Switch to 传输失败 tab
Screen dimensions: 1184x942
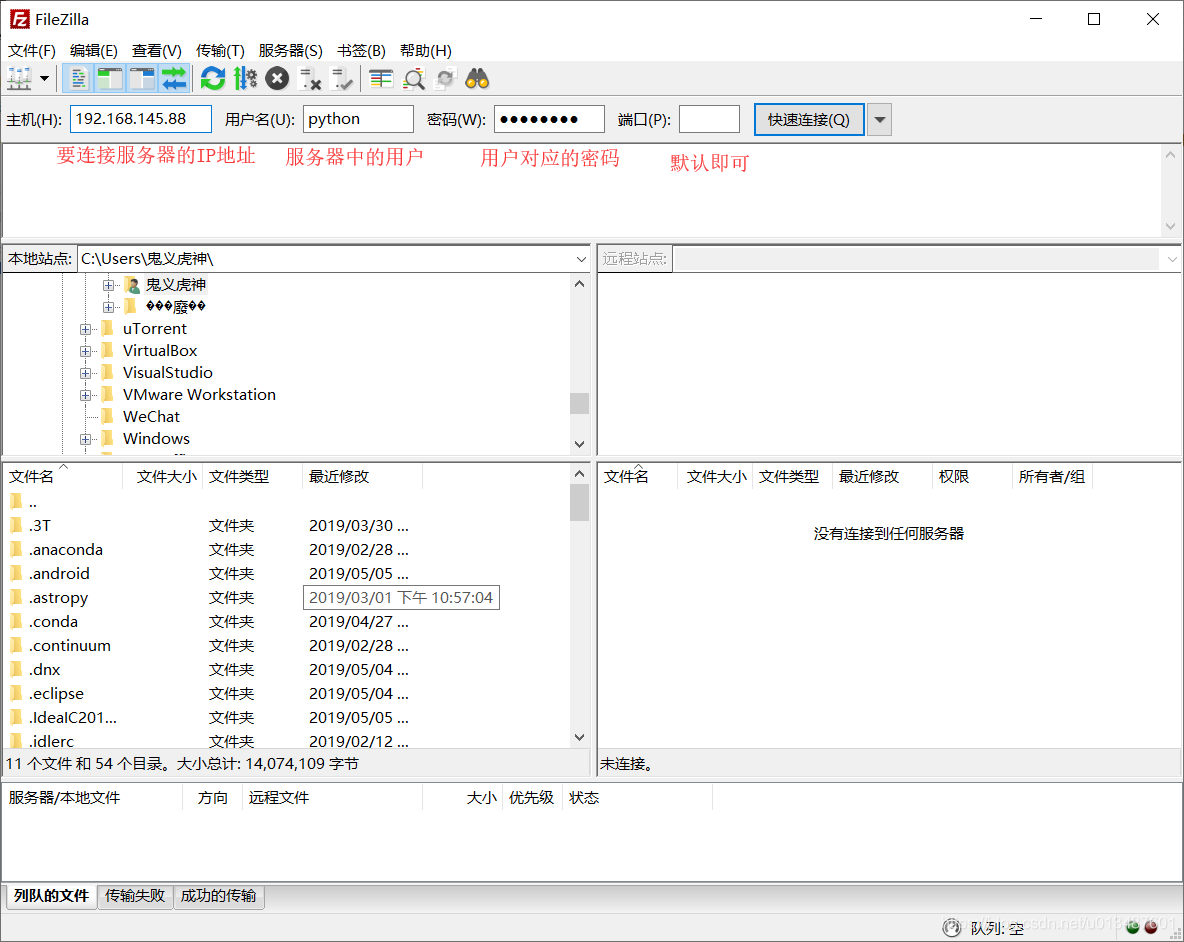[x=135, y=896]
